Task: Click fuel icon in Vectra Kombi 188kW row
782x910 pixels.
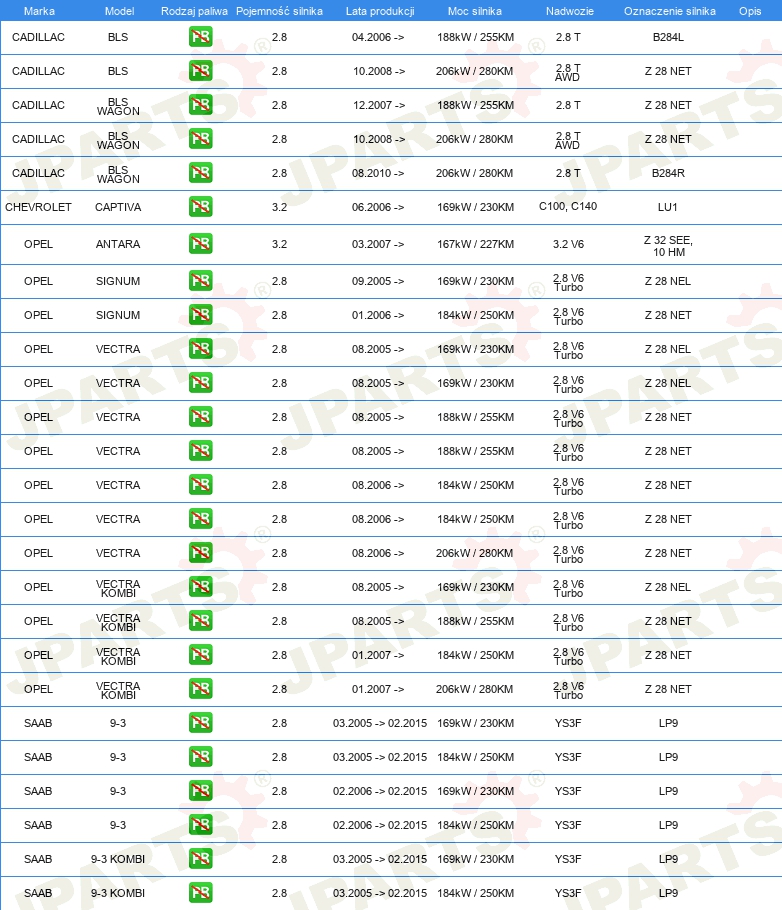Action: click(x=200, y=621)
